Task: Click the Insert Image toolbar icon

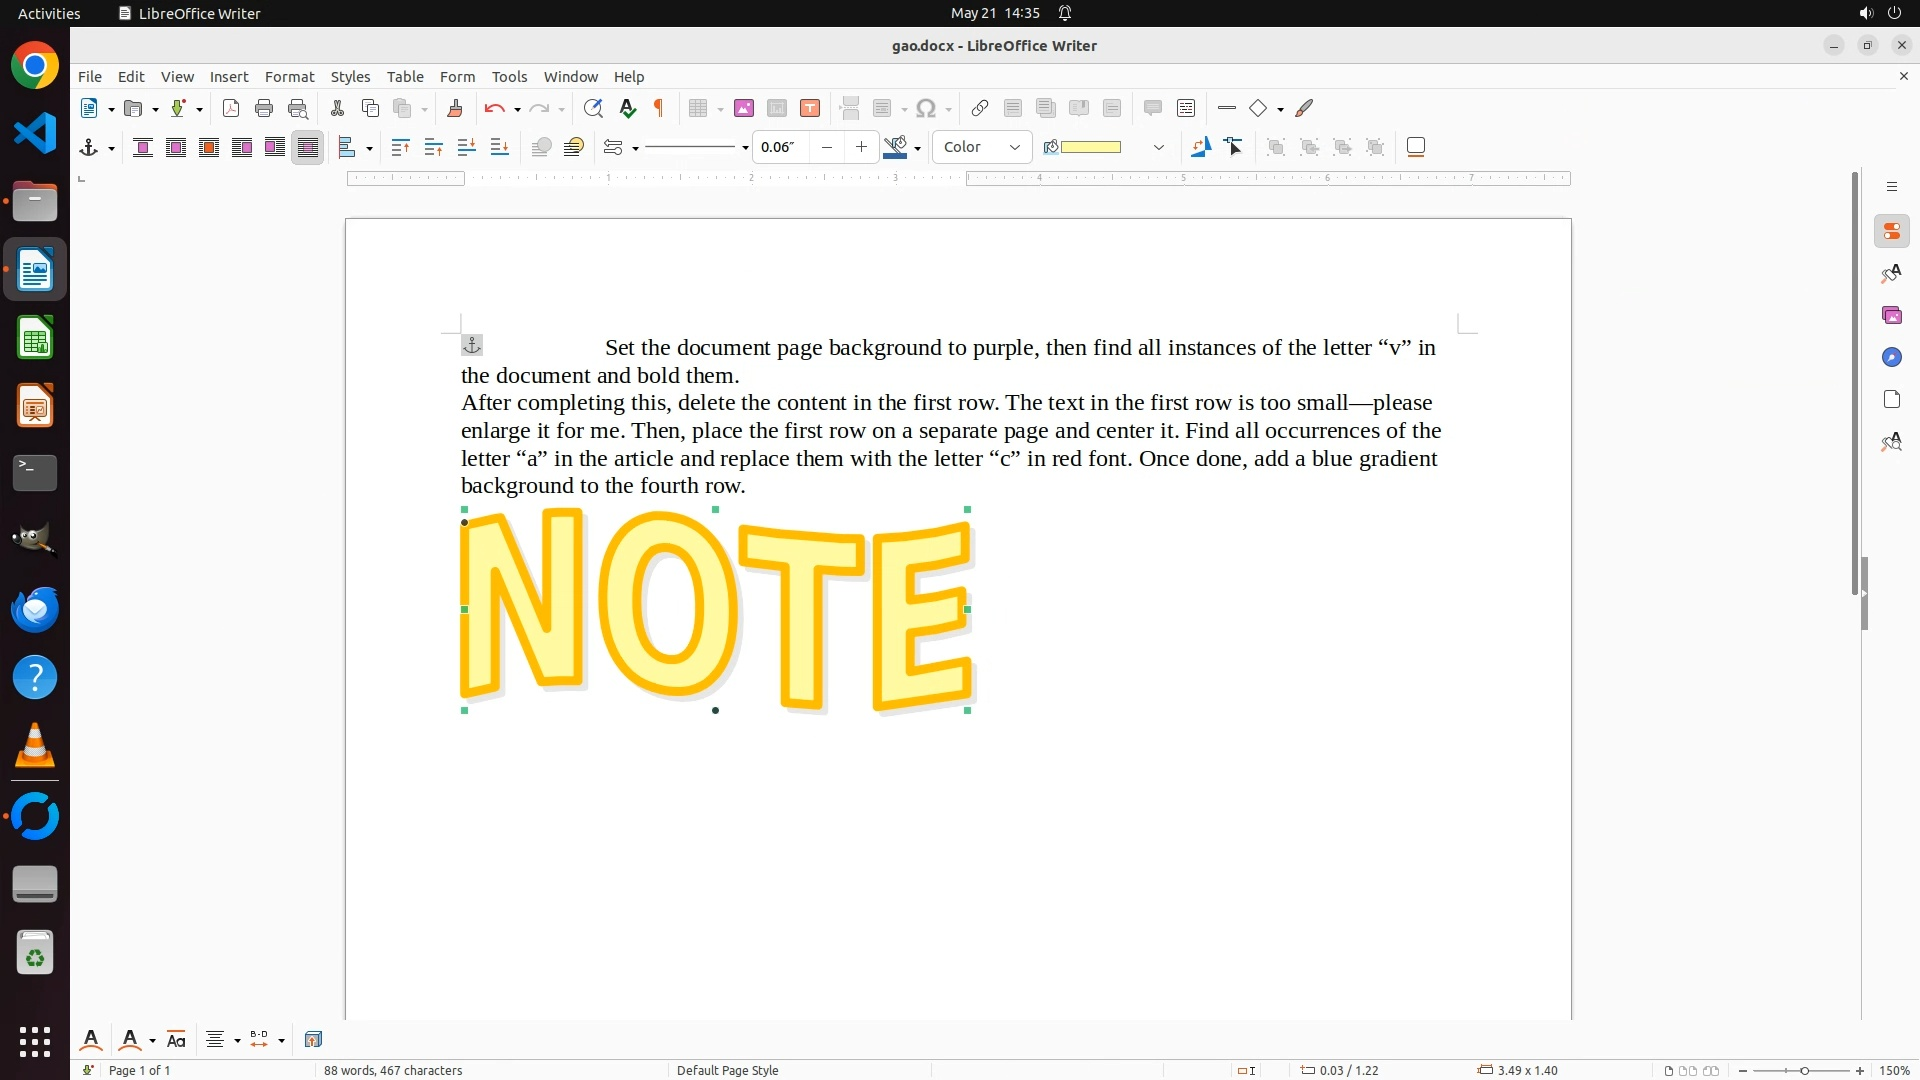Action: [743, 108]
